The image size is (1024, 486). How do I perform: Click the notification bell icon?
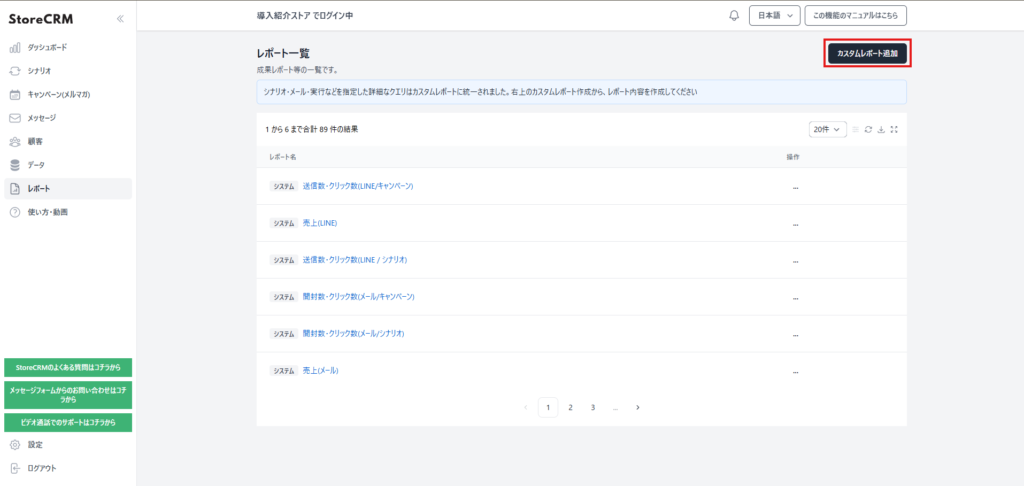(734, 16)
